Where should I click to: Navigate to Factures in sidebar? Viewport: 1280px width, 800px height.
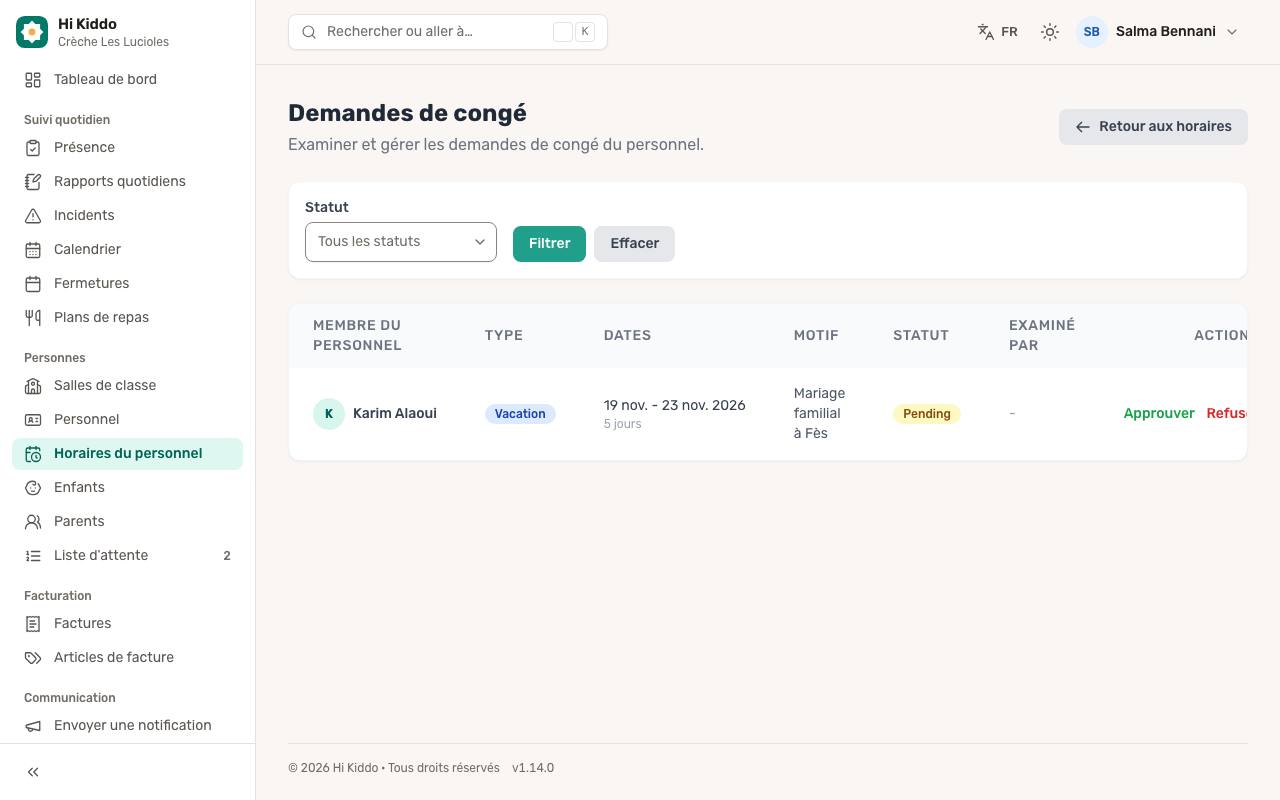pos(127,624)
